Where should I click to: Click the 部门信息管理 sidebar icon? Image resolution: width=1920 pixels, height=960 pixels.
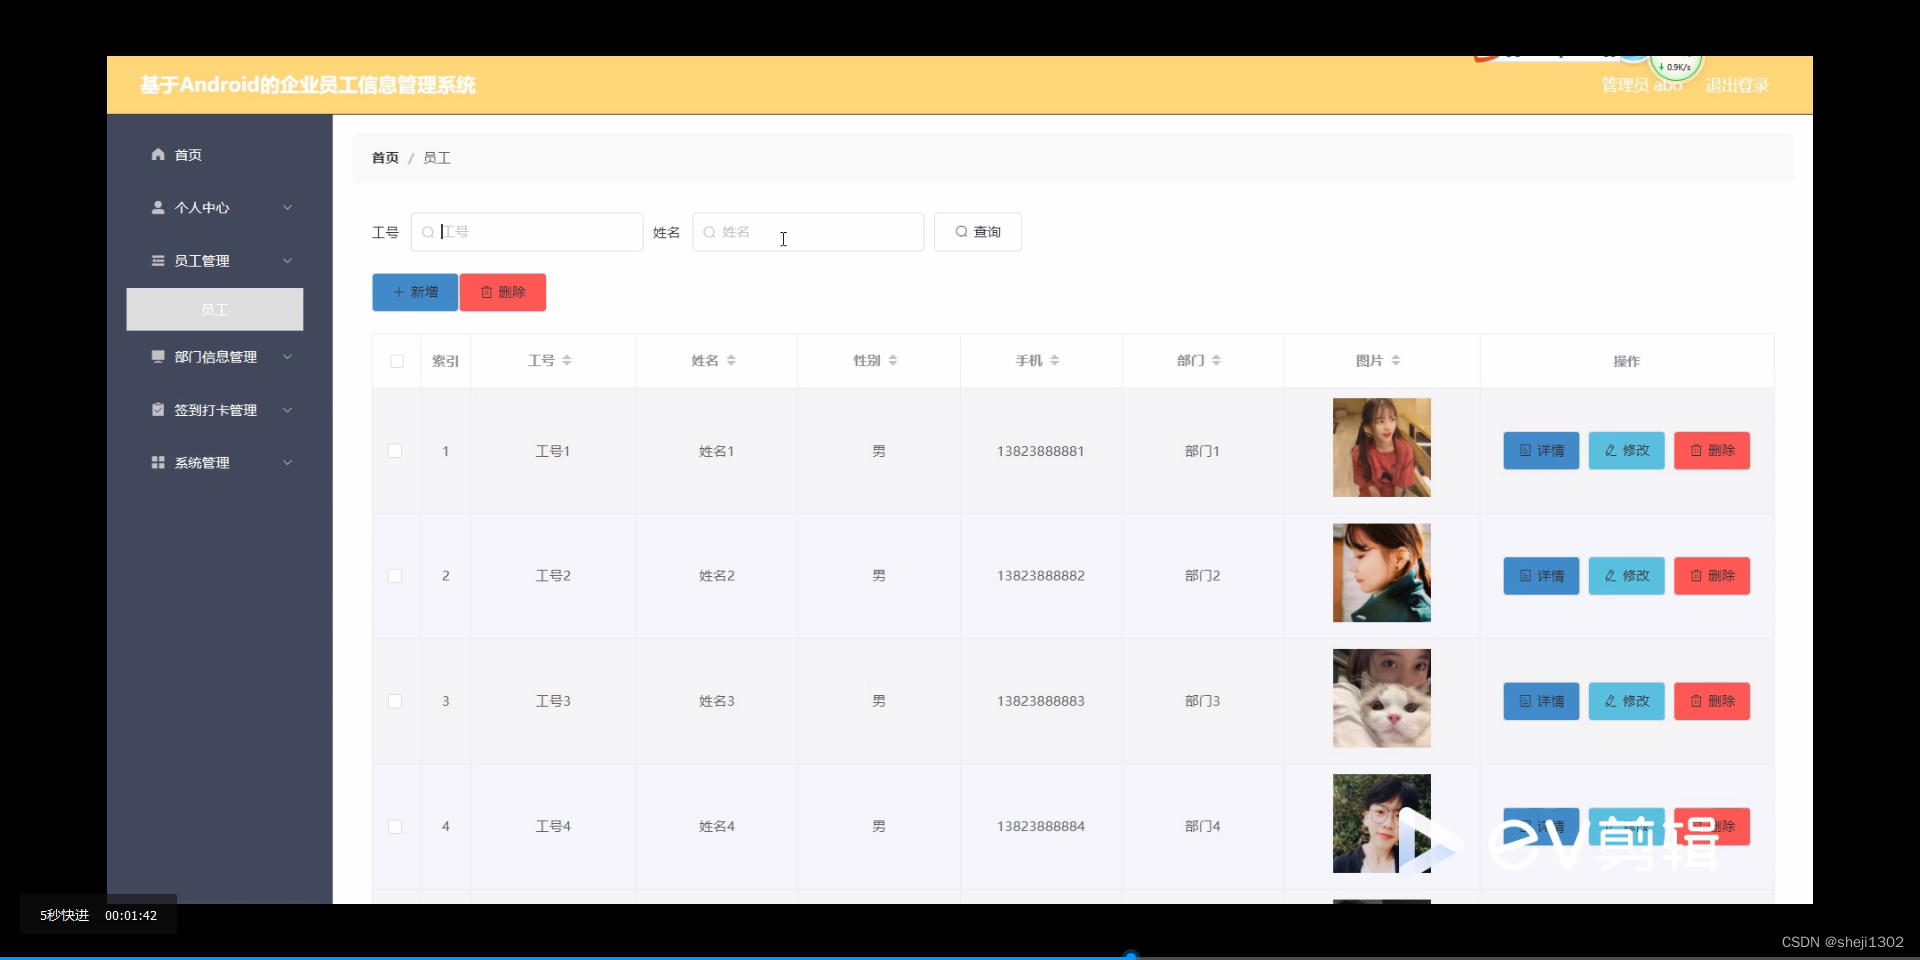pos(158,357)
